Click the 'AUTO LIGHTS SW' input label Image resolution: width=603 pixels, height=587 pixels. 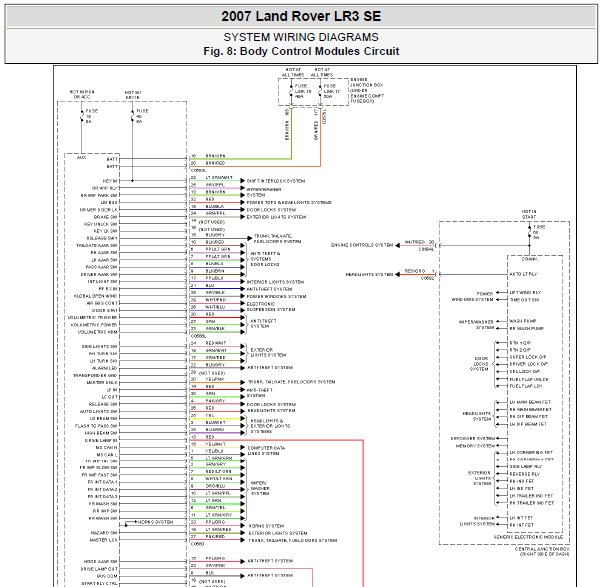[99, 412]
